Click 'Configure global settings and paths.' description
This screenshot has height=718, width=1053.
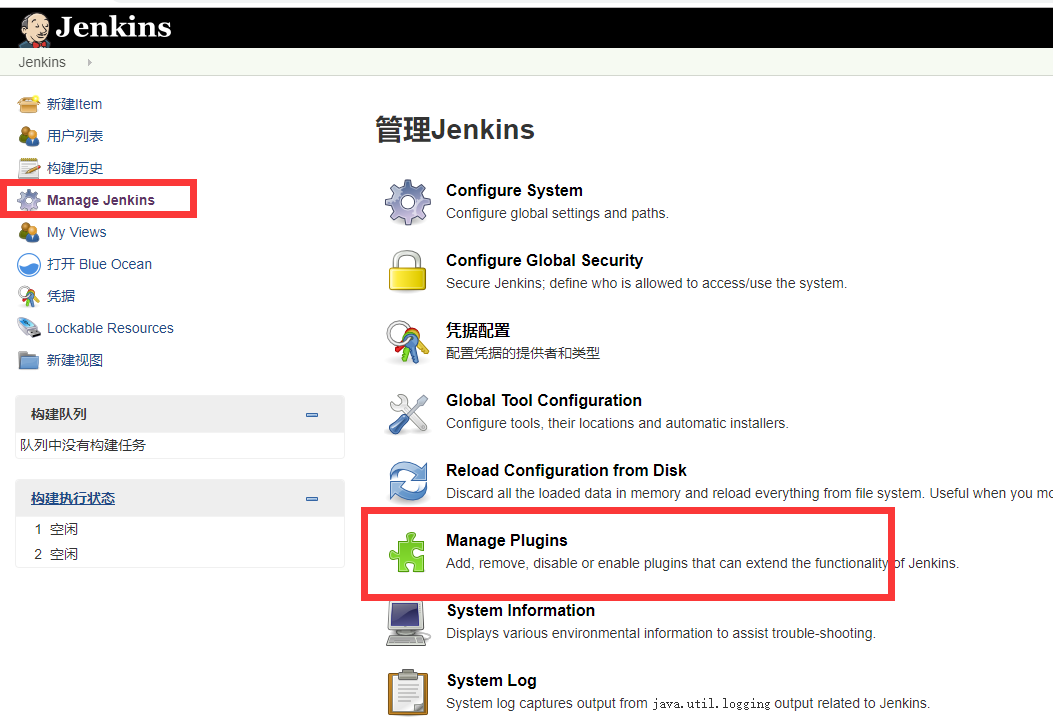pyautogui.click(x=557, y=213)
